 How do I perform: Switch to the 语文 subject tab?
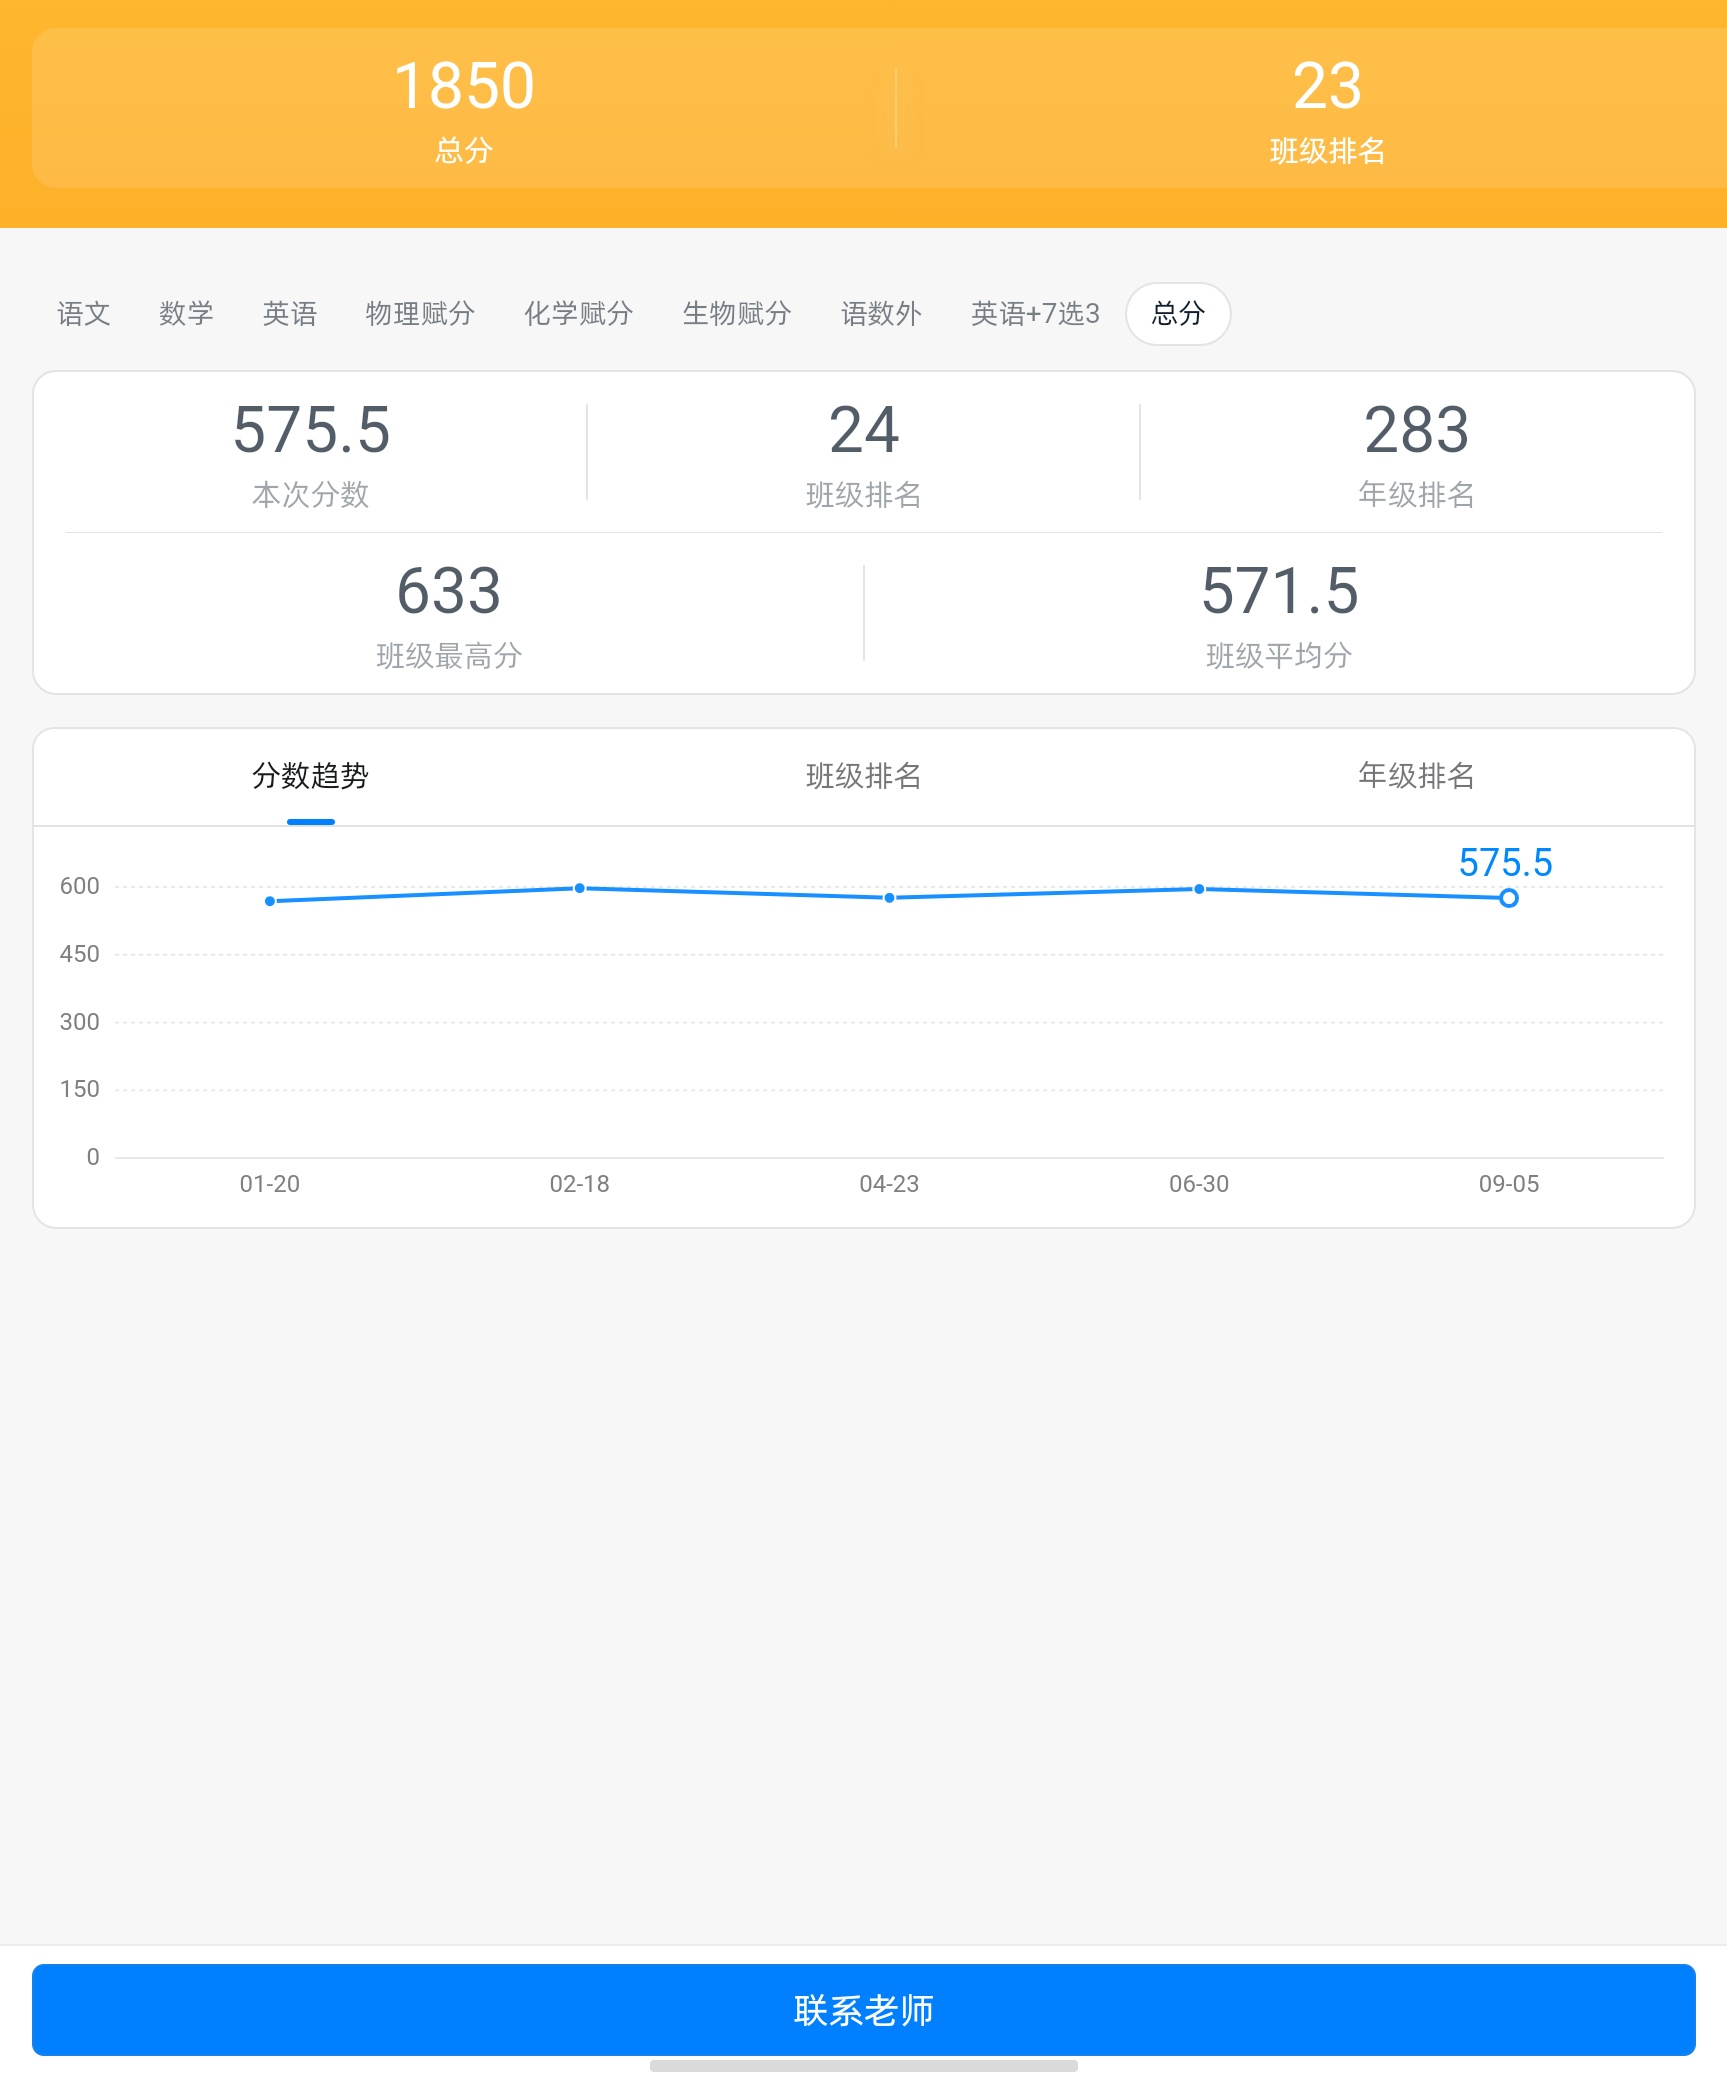(83, 314)
